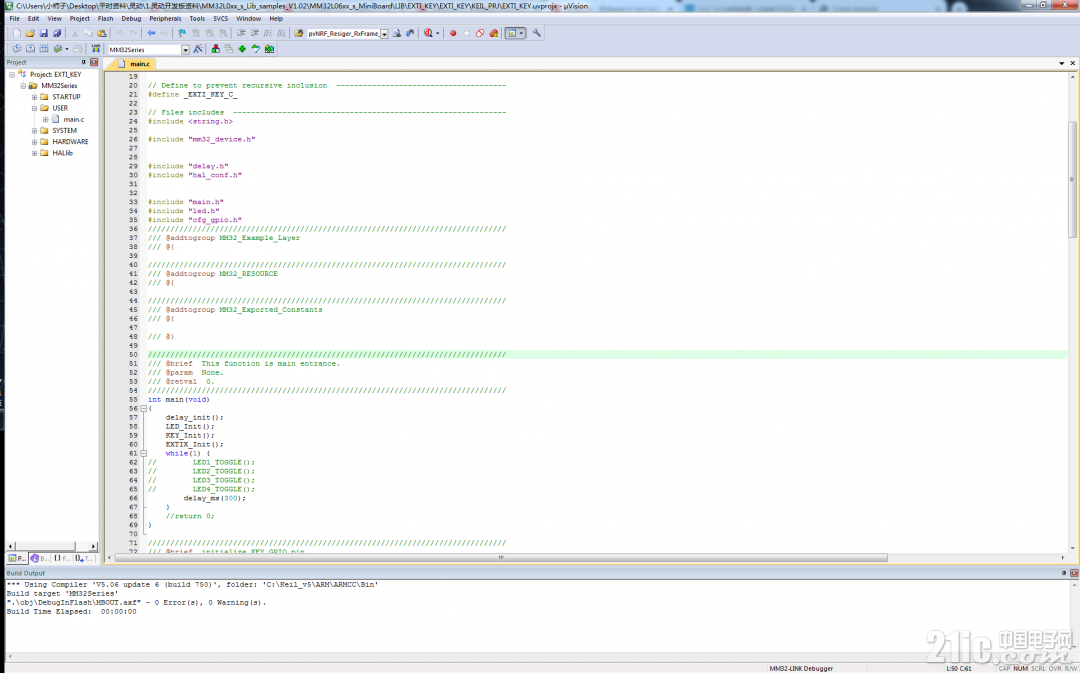Click the Incremental Find binoculars icon
Image resolution: width=1080 pixels, height=673 pixels.
(x=410, y=33)
